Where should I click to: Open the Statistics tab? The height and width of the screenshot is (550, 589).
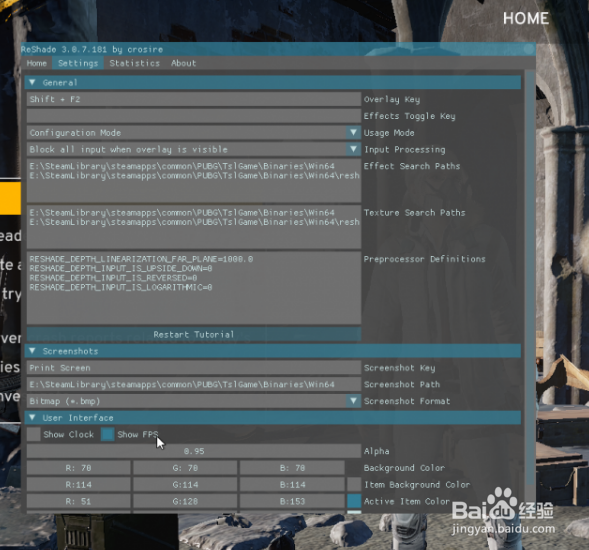click(x=134, y=63)
